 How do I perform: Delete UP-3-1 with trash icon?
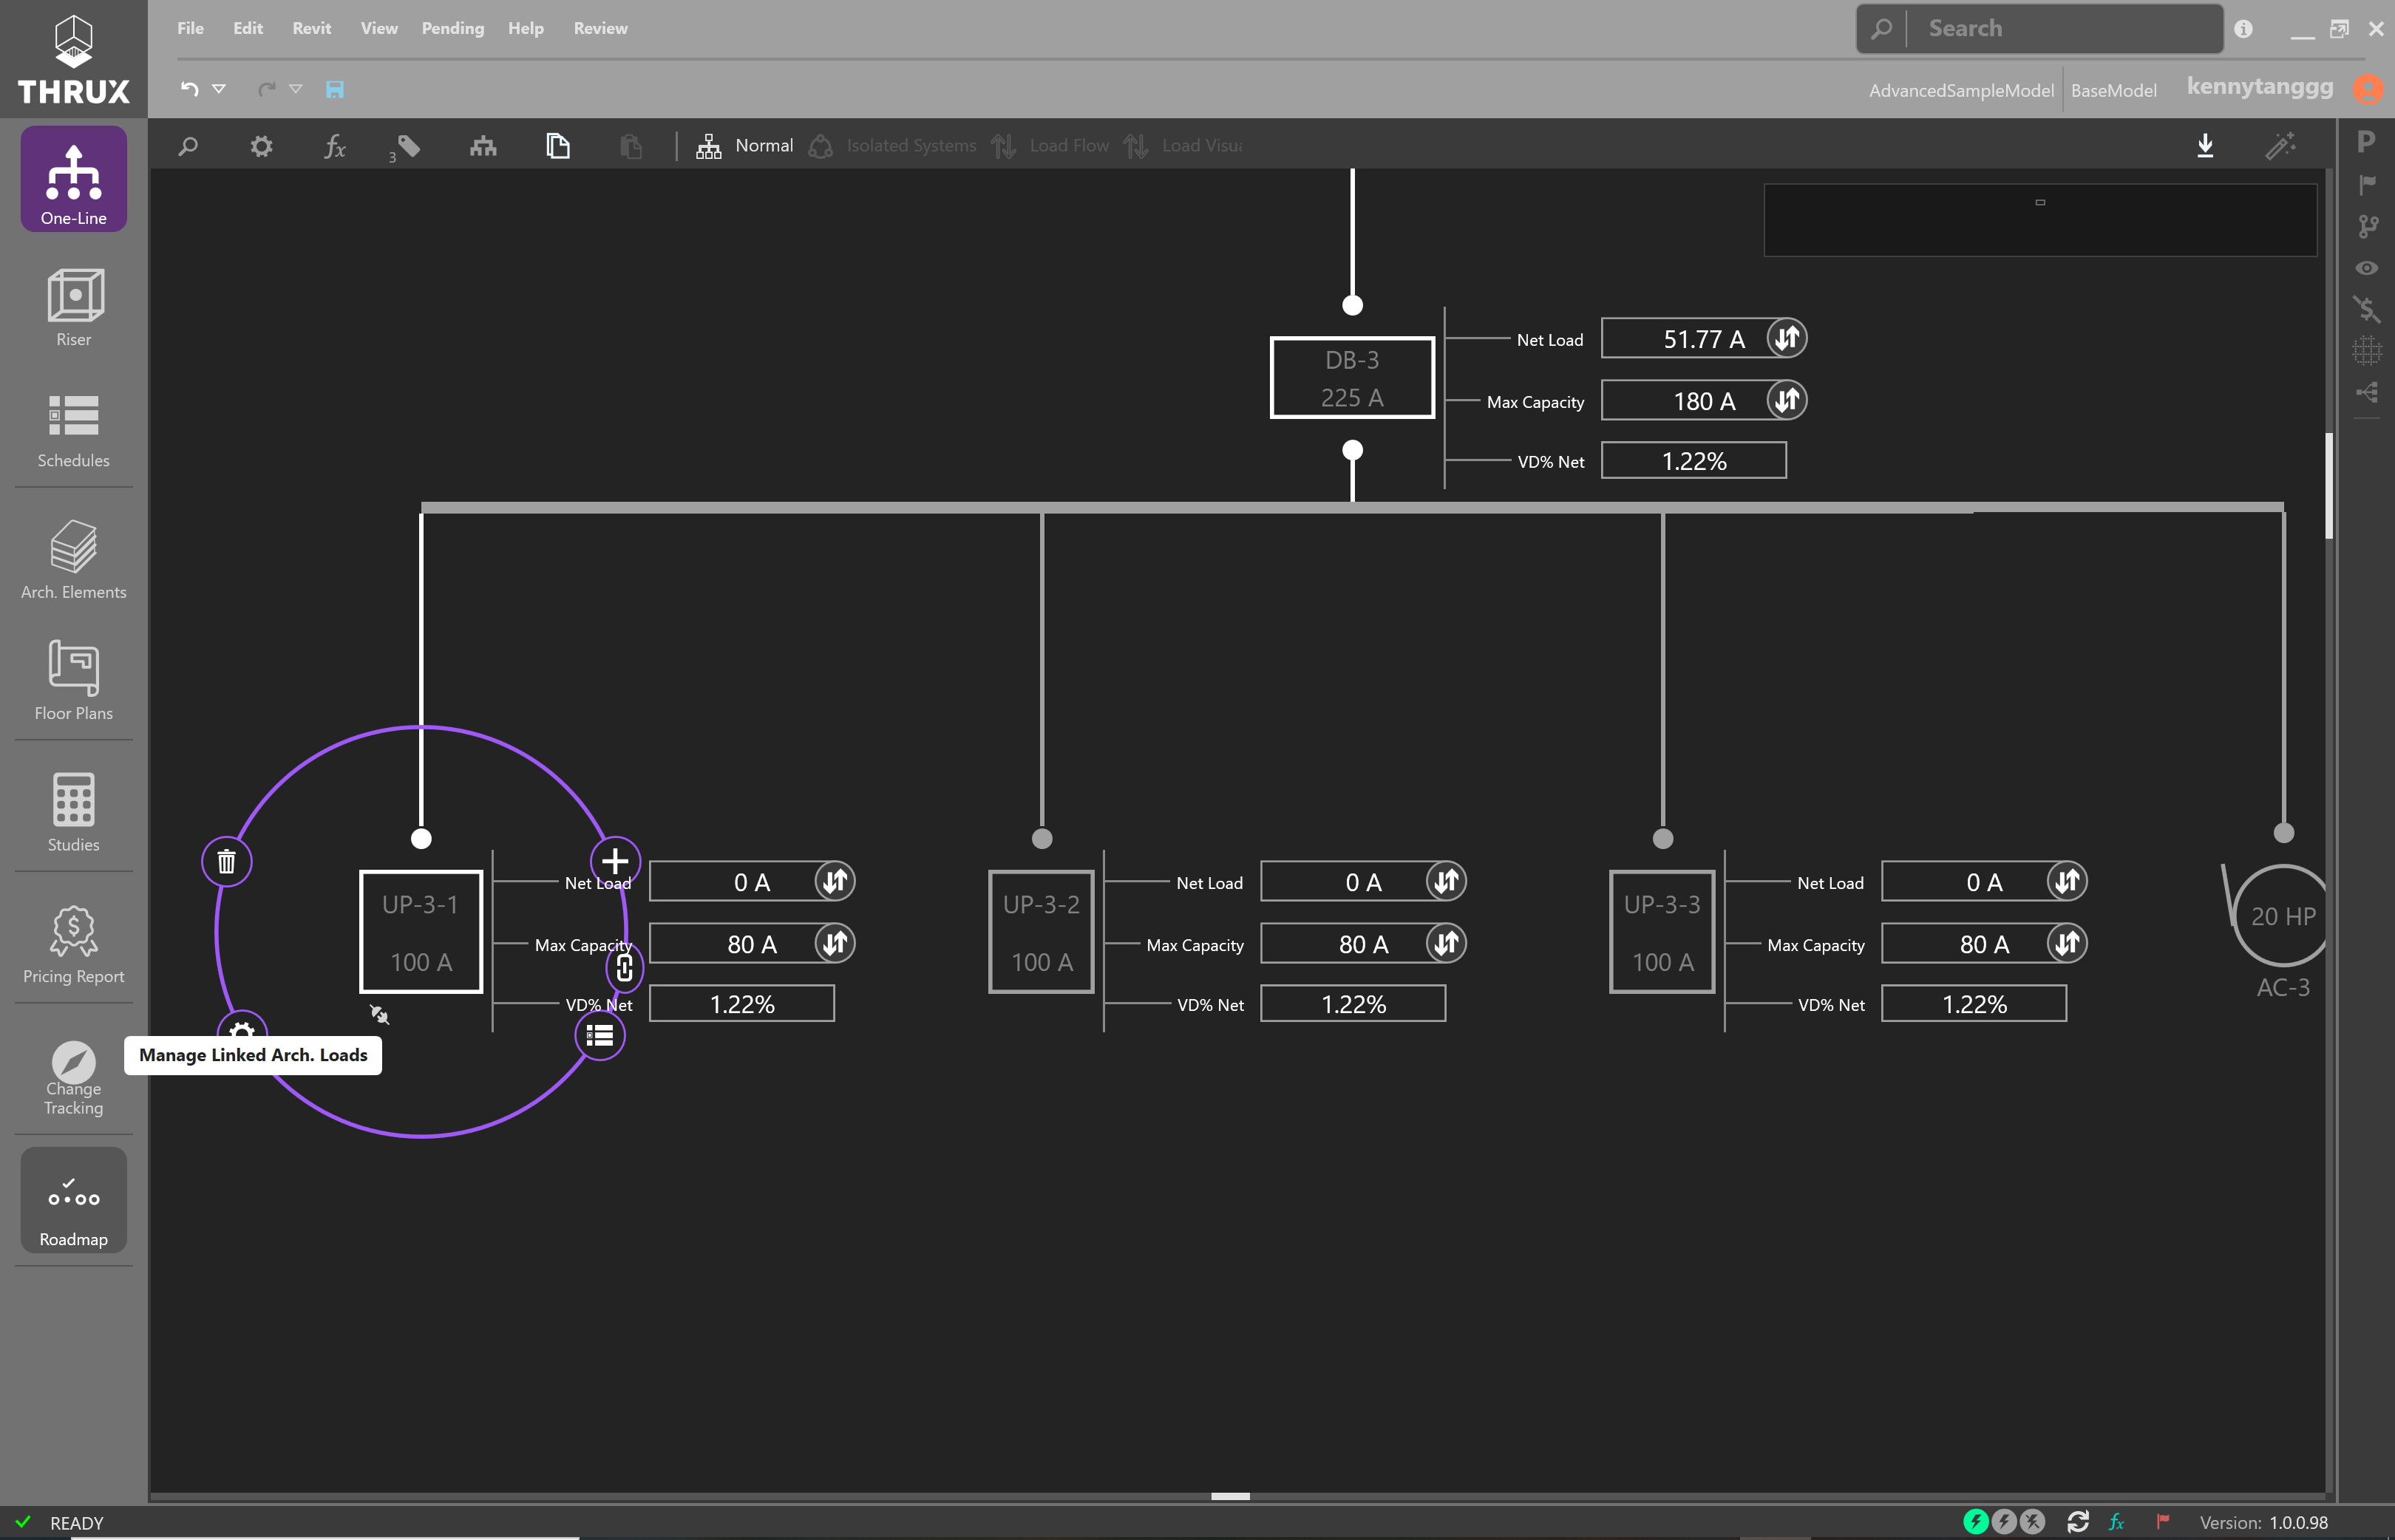coord(227,861)
